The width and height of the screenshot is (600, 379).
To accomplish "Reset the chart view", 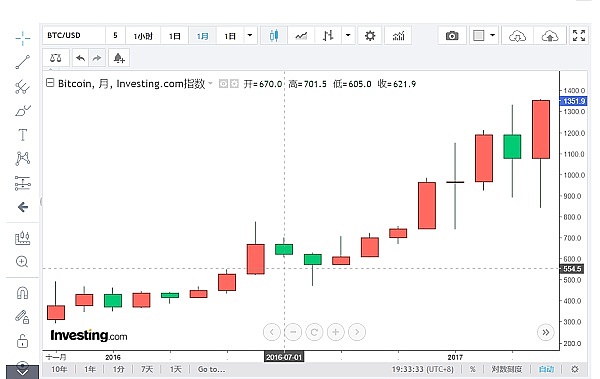I will (x=314, y=332).
